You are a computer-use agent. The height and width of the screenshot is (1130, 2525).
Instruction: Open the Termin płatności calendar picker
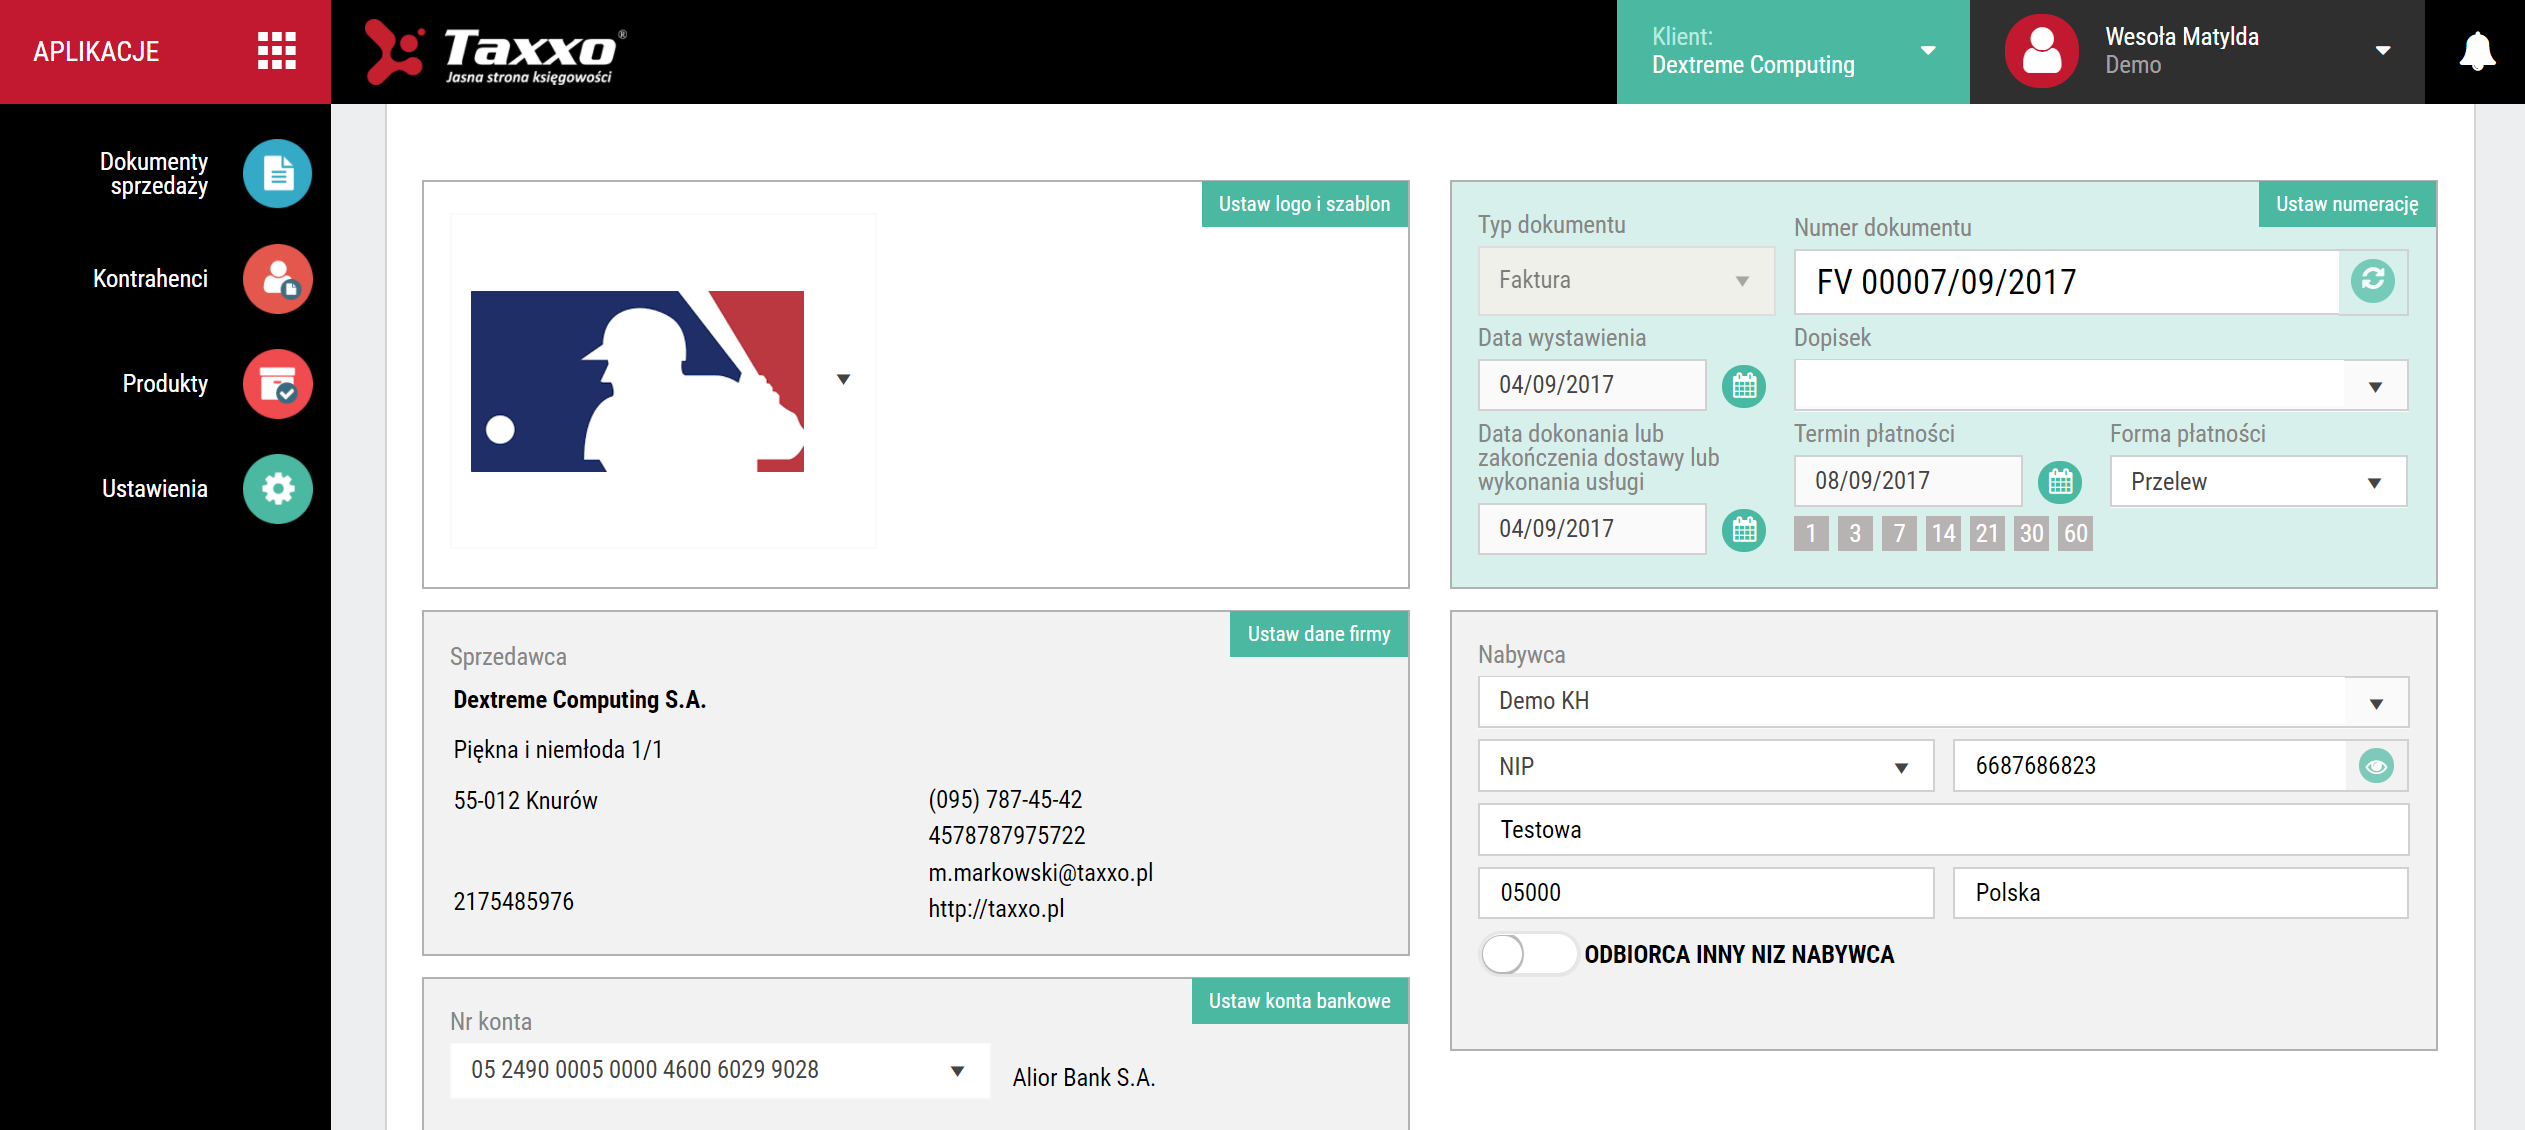tap(2060, 482)
